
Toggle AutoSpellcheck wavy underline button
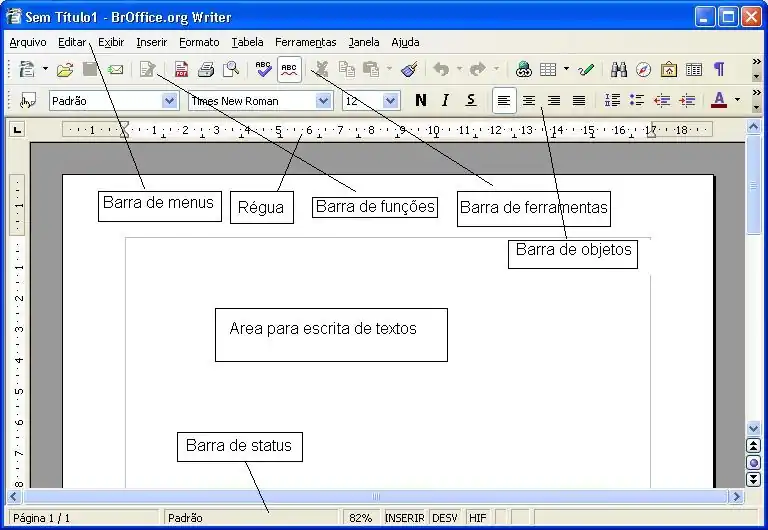pos(289,69)
